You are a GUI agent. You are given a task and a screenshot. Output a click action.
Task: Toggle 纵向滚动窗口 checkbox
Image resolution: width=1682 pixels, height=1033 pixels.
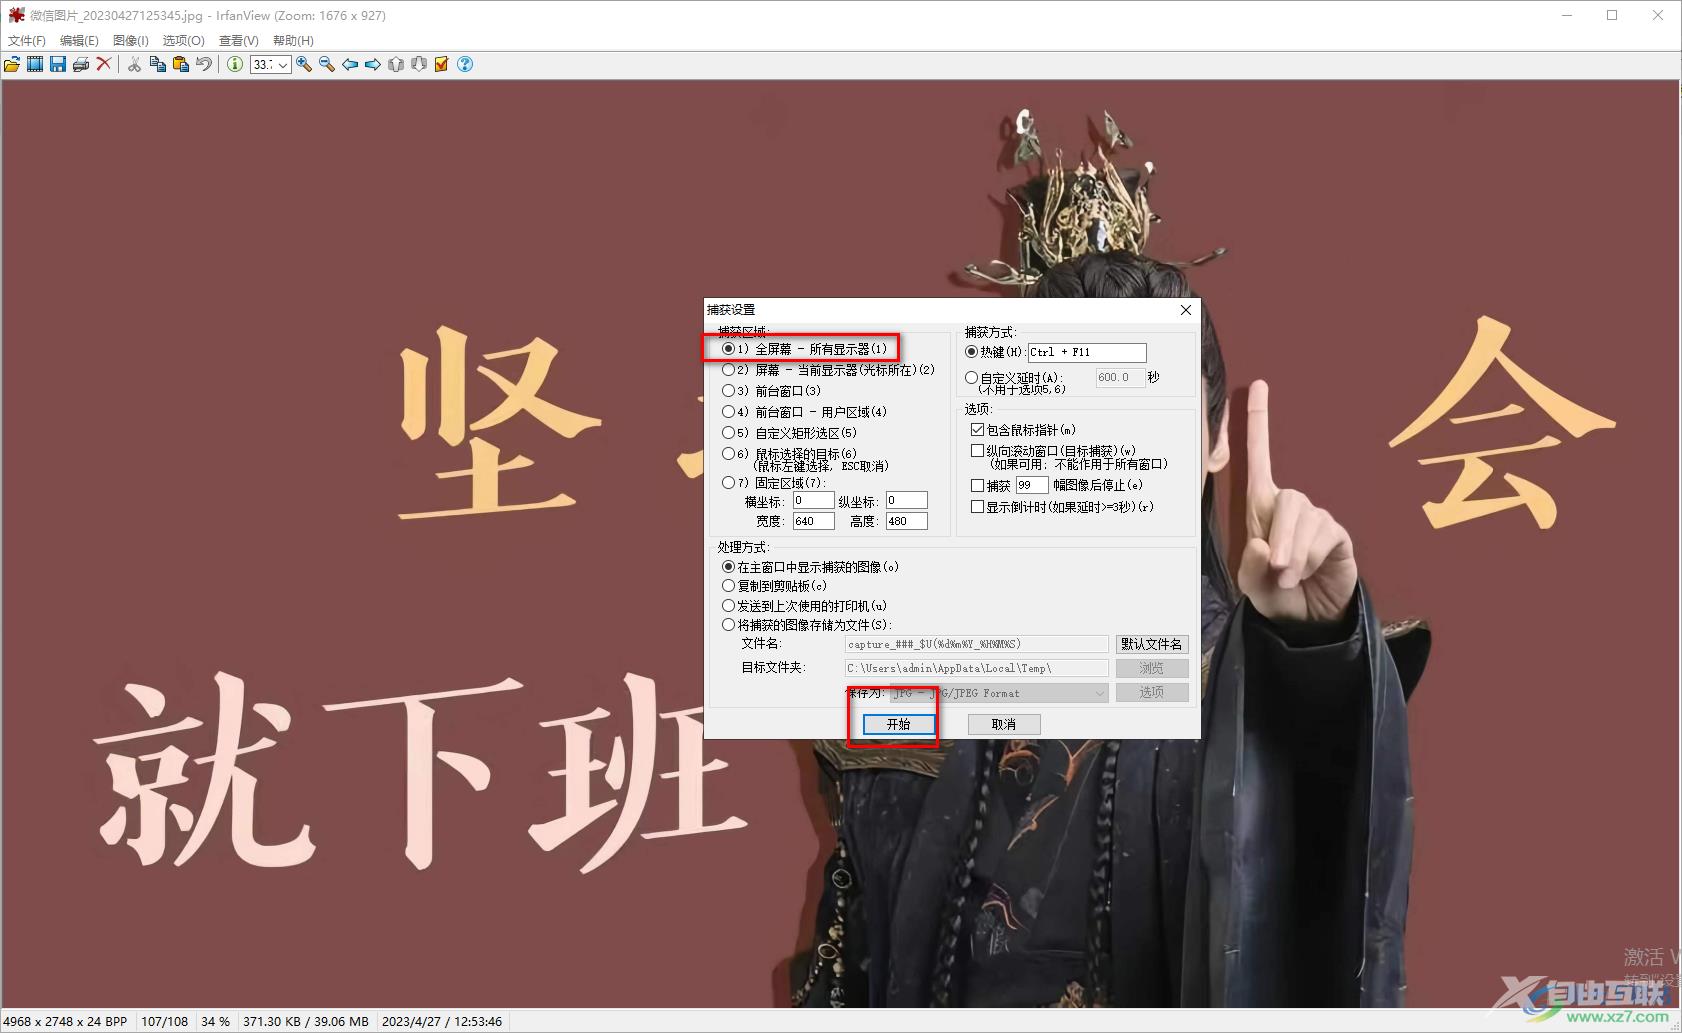point(1053,451)
